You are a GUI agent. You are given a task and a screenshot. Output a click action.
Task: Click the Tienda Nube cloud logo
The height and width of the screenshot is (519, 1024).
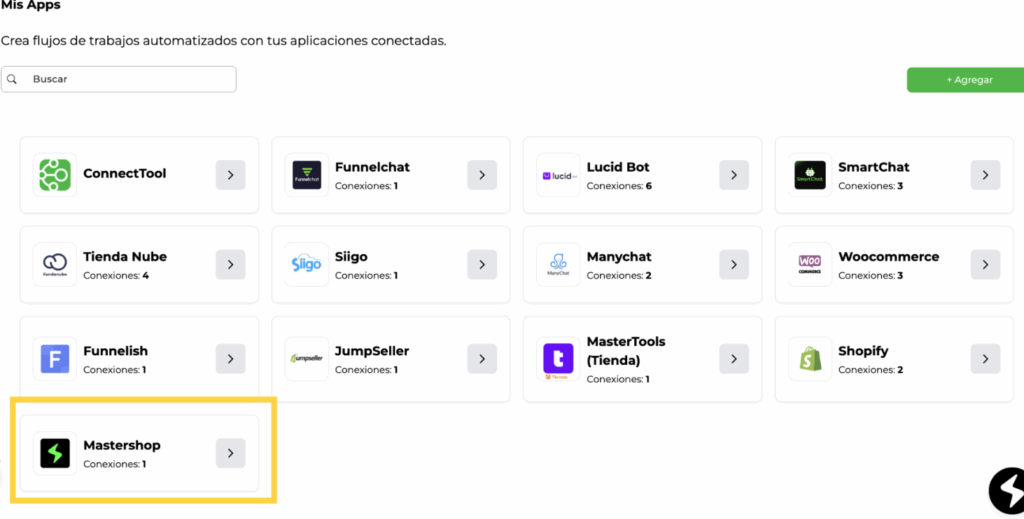[x=54, y=265]
